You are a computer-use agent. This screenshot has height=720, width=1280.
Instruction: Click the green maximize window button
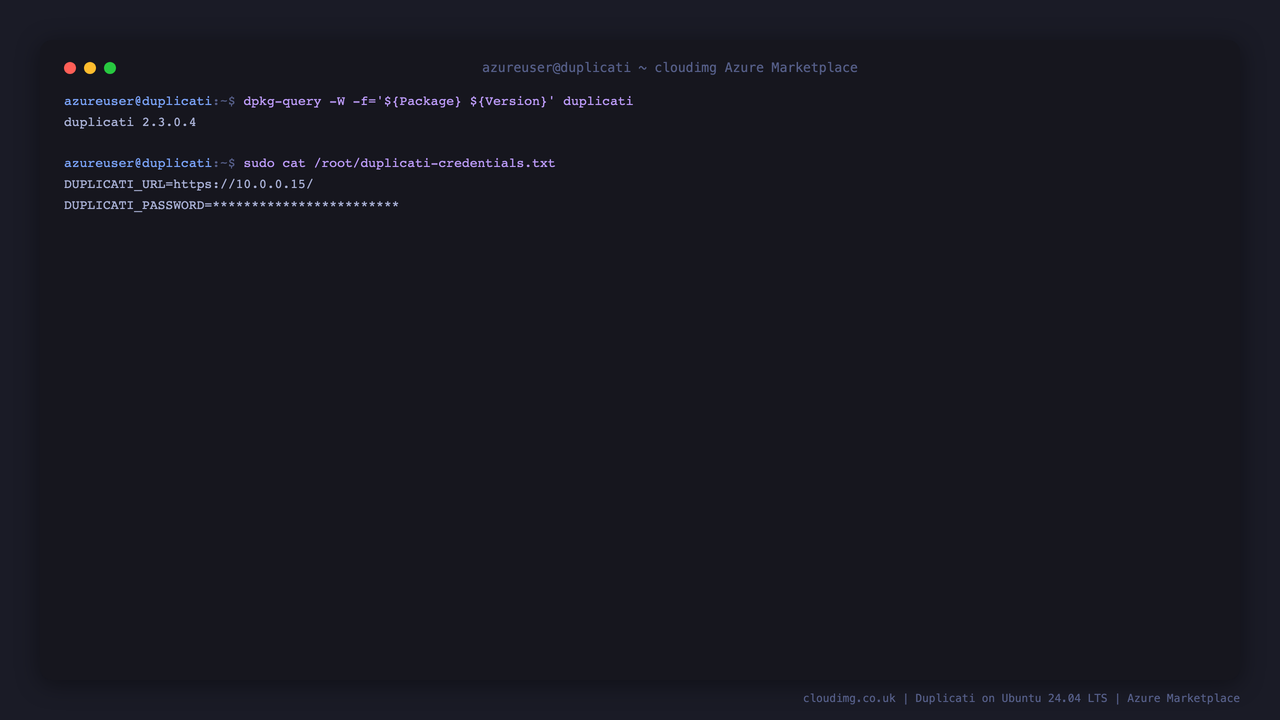pyautogui.click(x=110, y=68)
